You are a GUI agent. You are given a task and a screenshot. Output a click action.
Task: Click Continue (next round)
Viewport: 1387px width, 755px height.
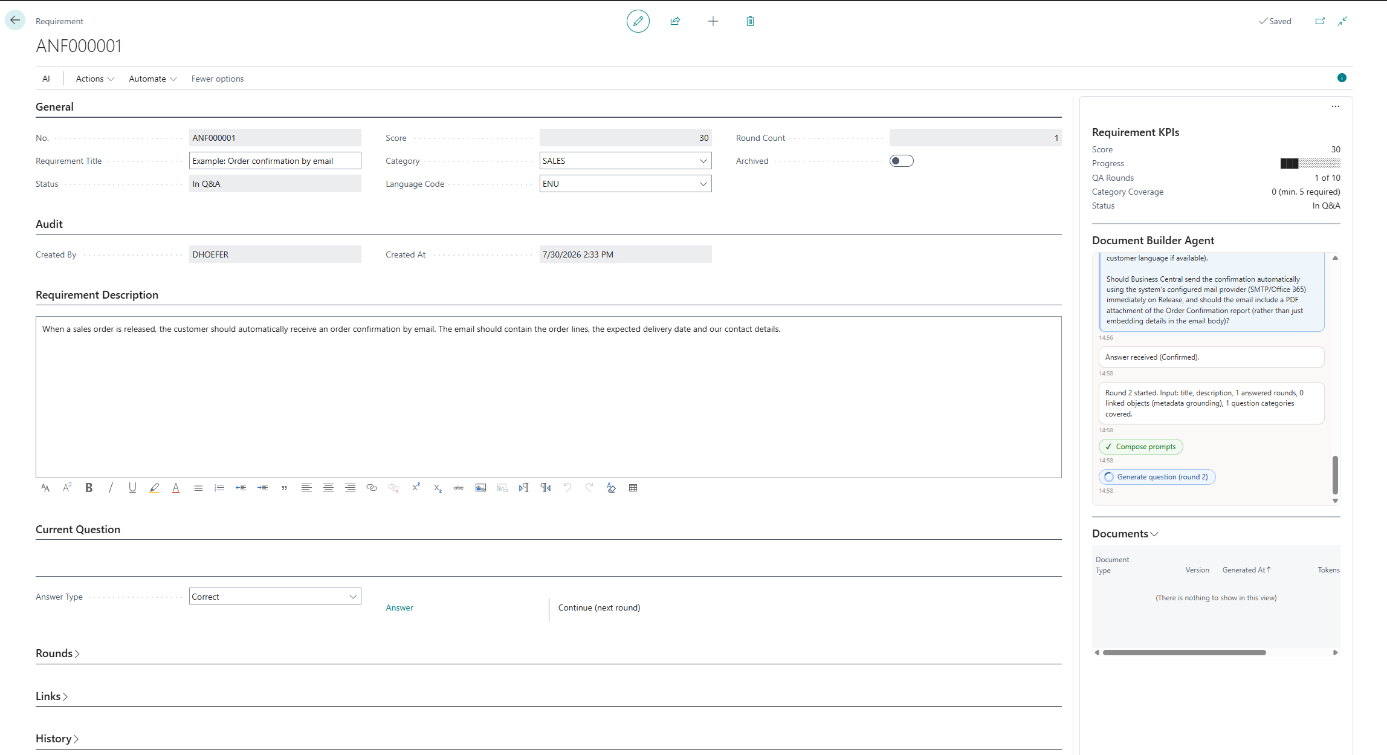click(x=599, y=608)
